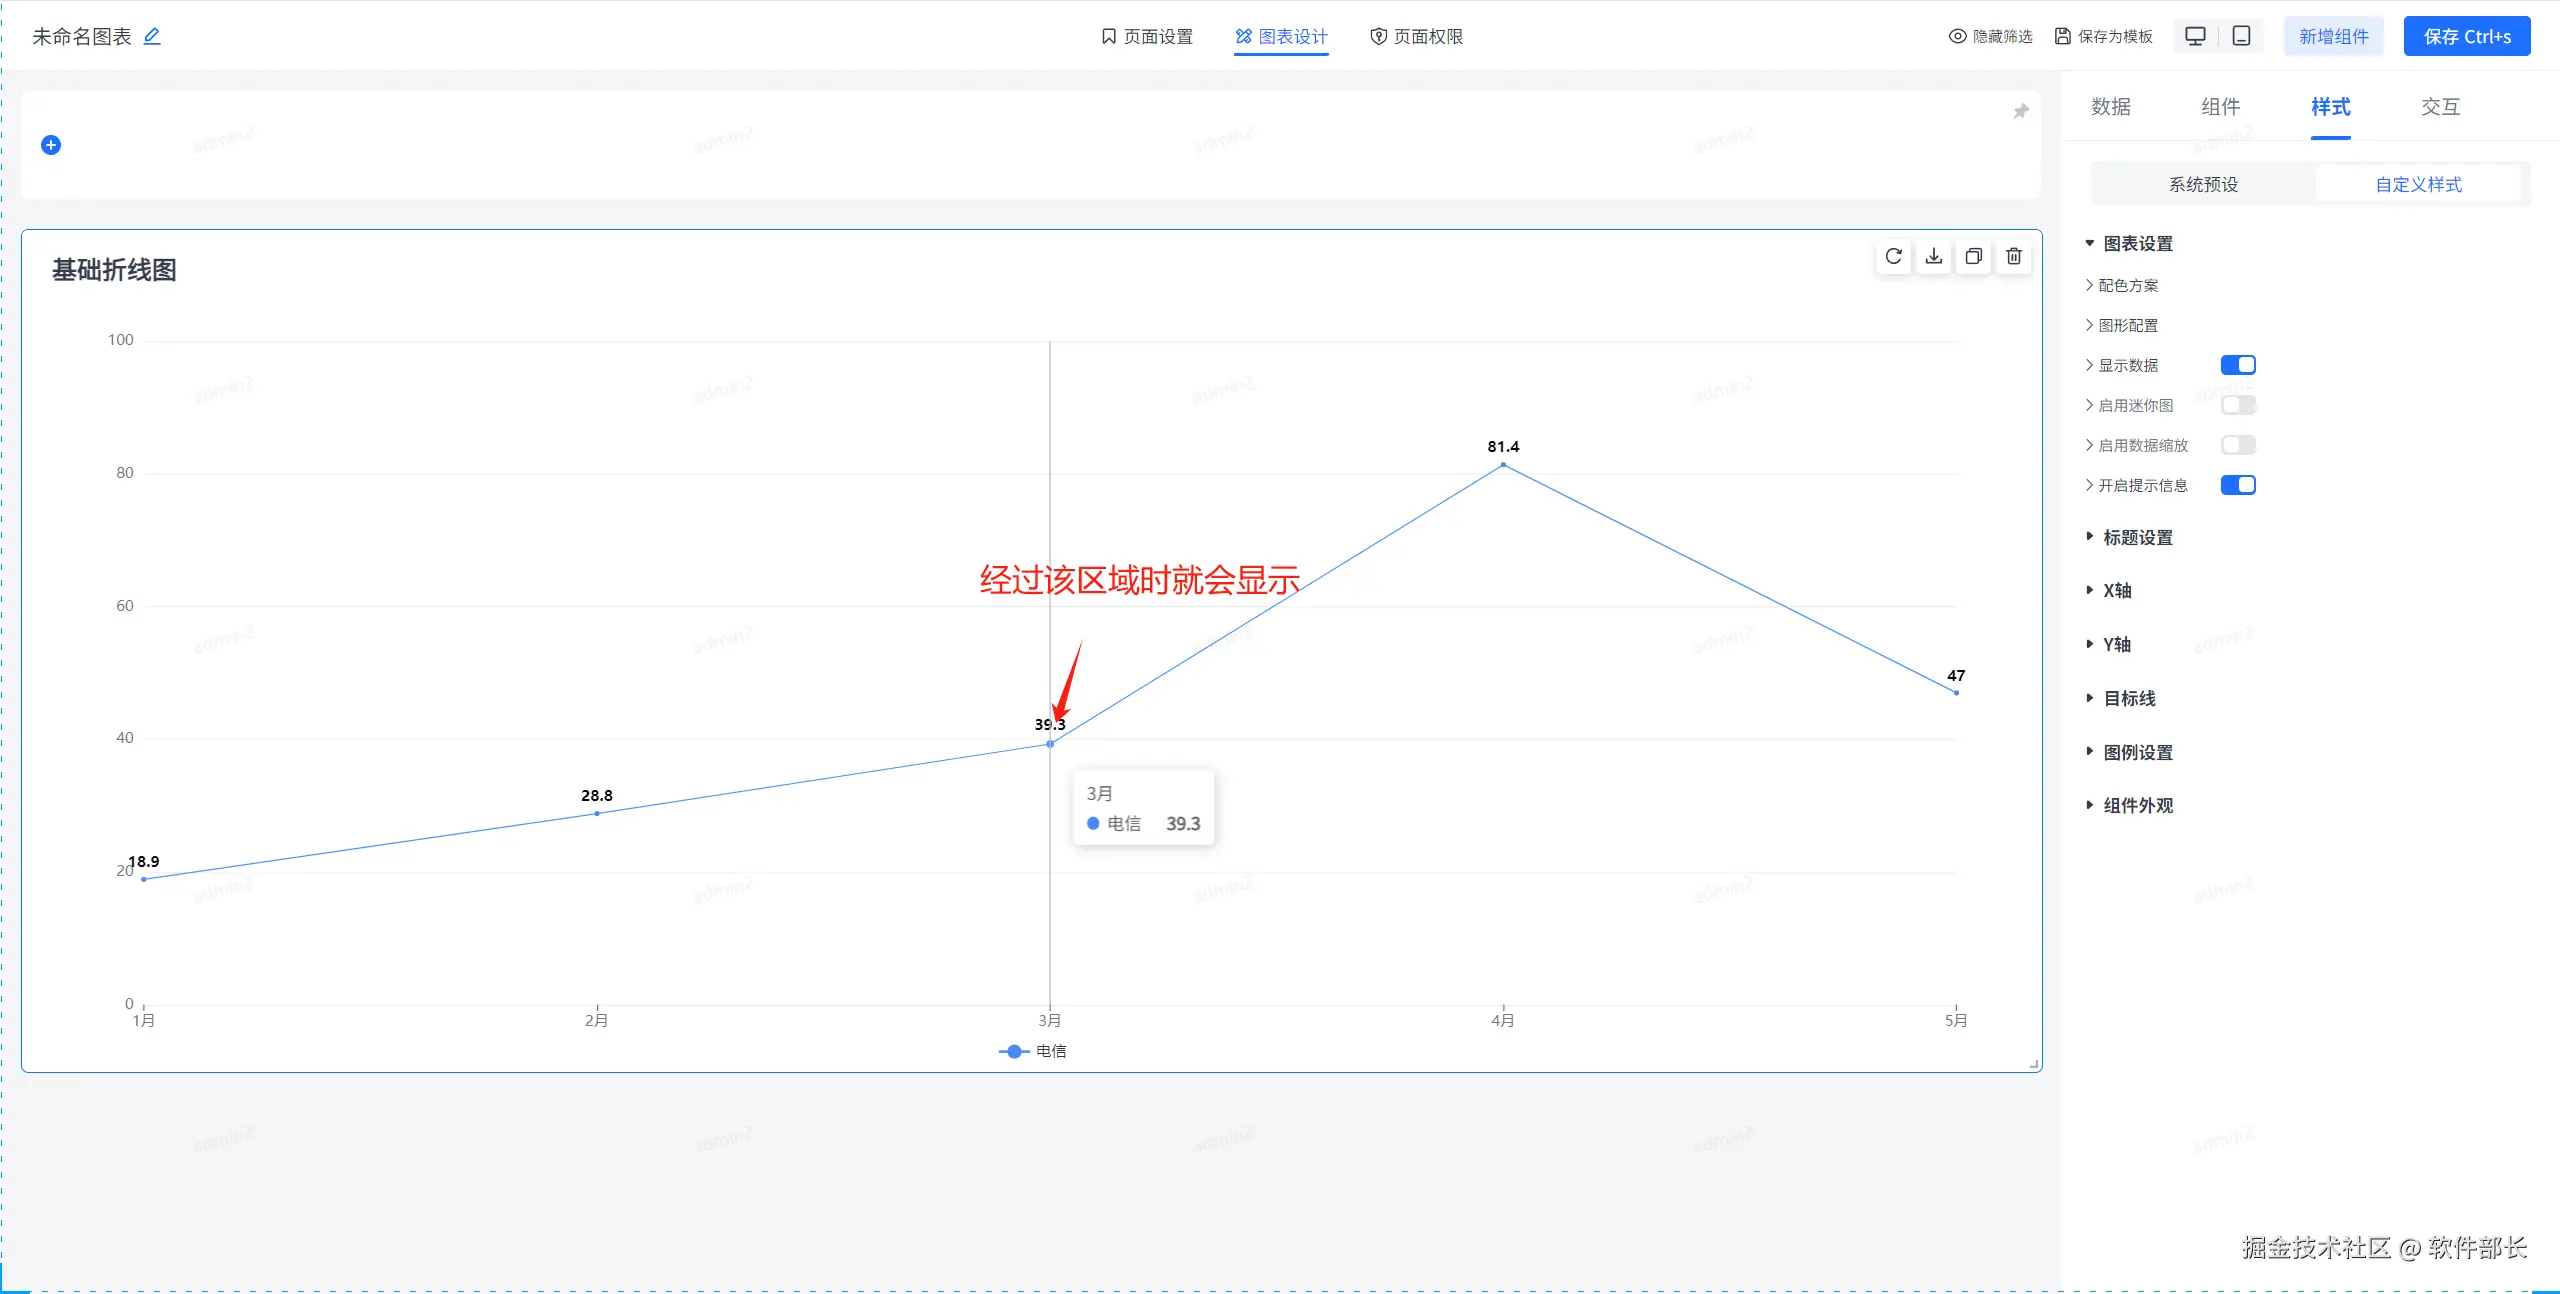Click the refresh icon on the chart card

[1893, 257]
